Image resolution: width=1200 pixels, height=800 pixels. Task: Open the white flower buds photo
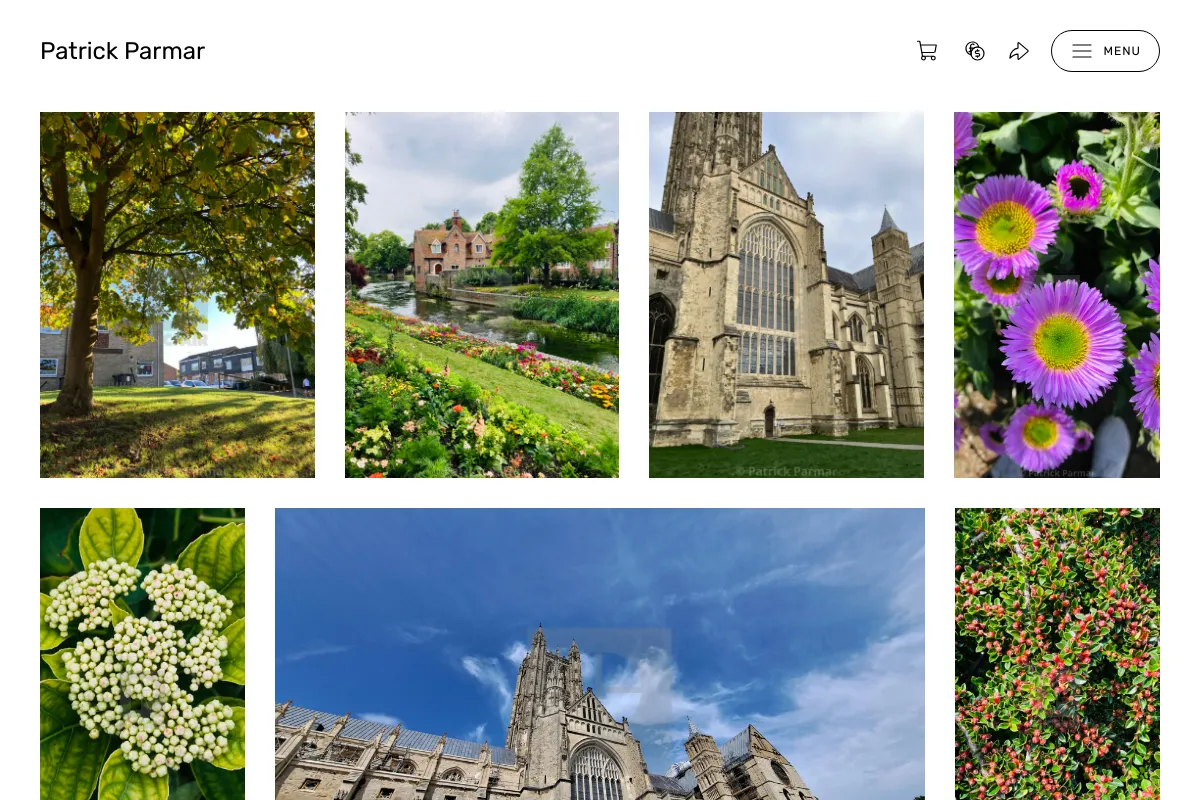pyautogui.click(x=142, y=654)
